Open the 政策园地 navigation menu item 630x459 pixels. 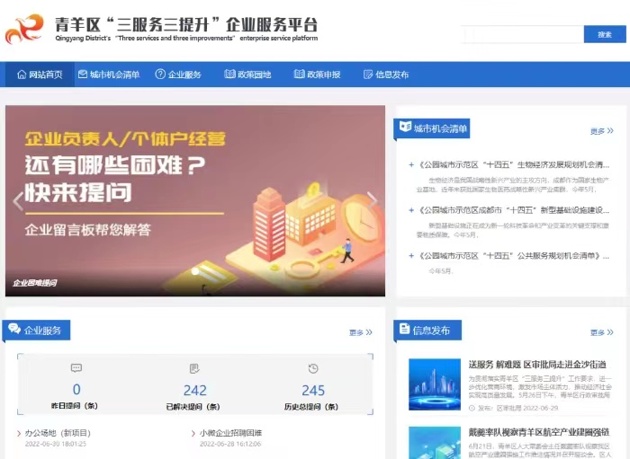pyautogui.click(x=248, y=75)
